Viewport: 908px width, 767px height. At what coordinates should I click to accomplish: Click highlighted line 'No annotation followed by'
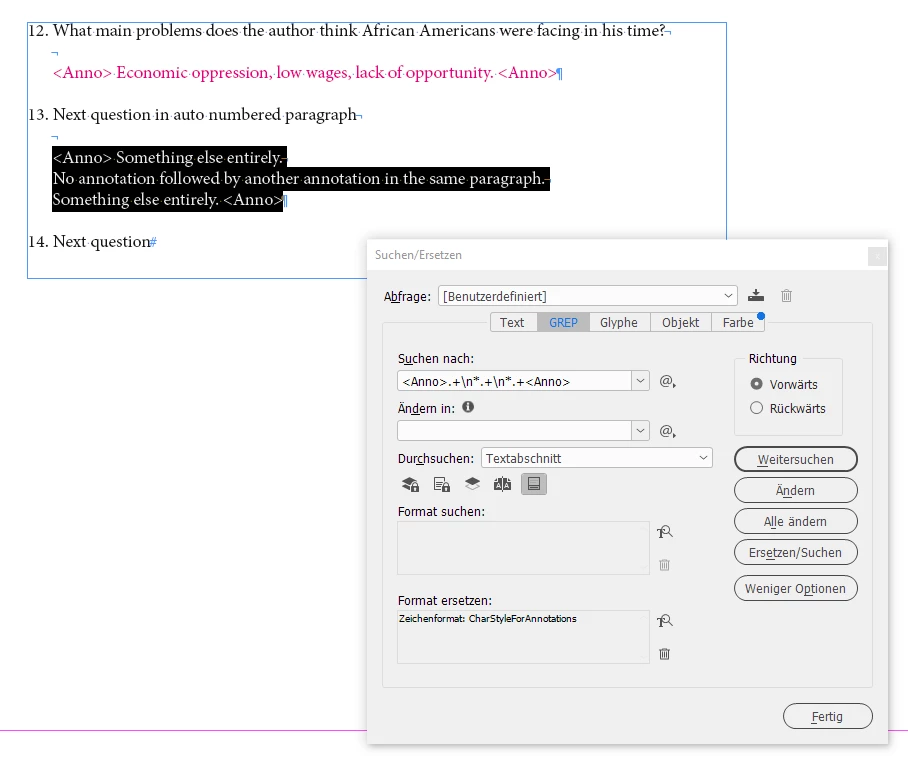click(x=301, y=178)
